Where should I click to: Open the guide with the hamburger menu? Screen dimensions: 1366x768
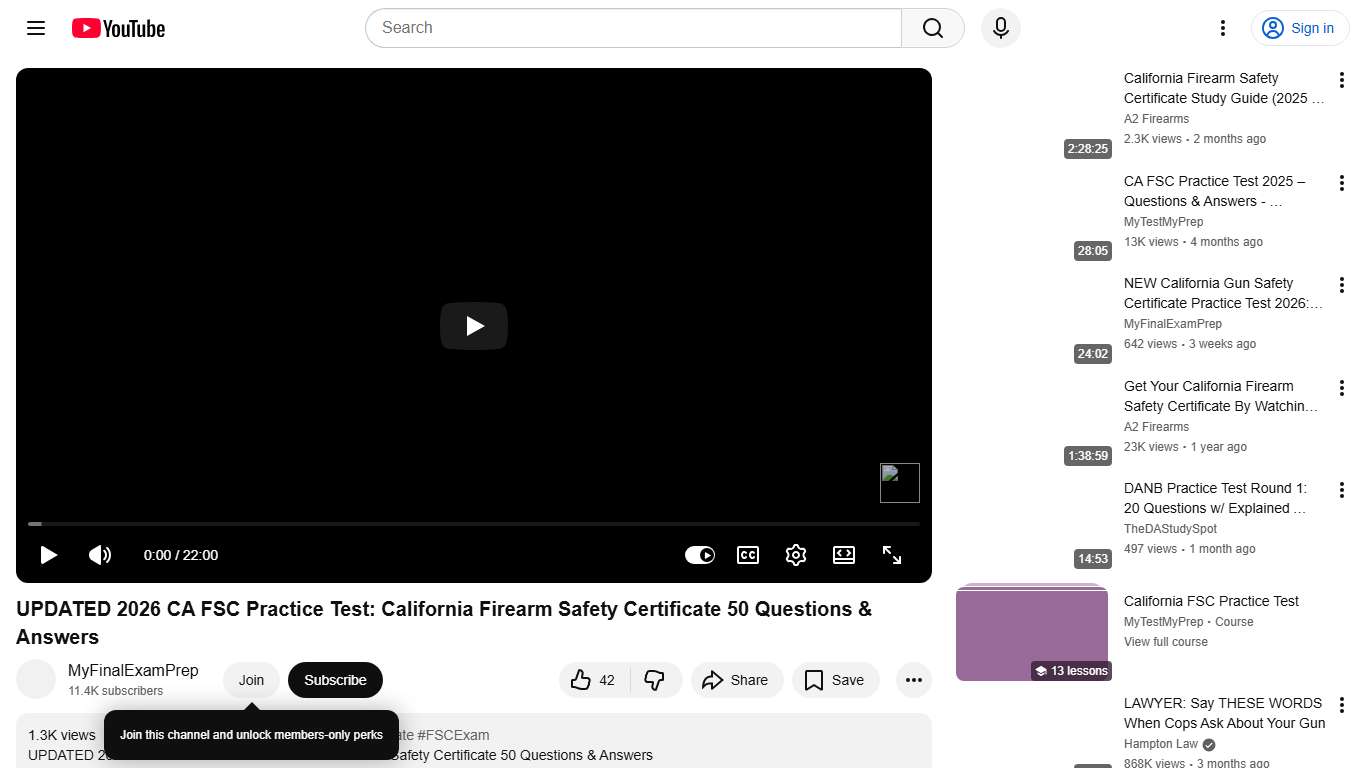pos(35,28)
